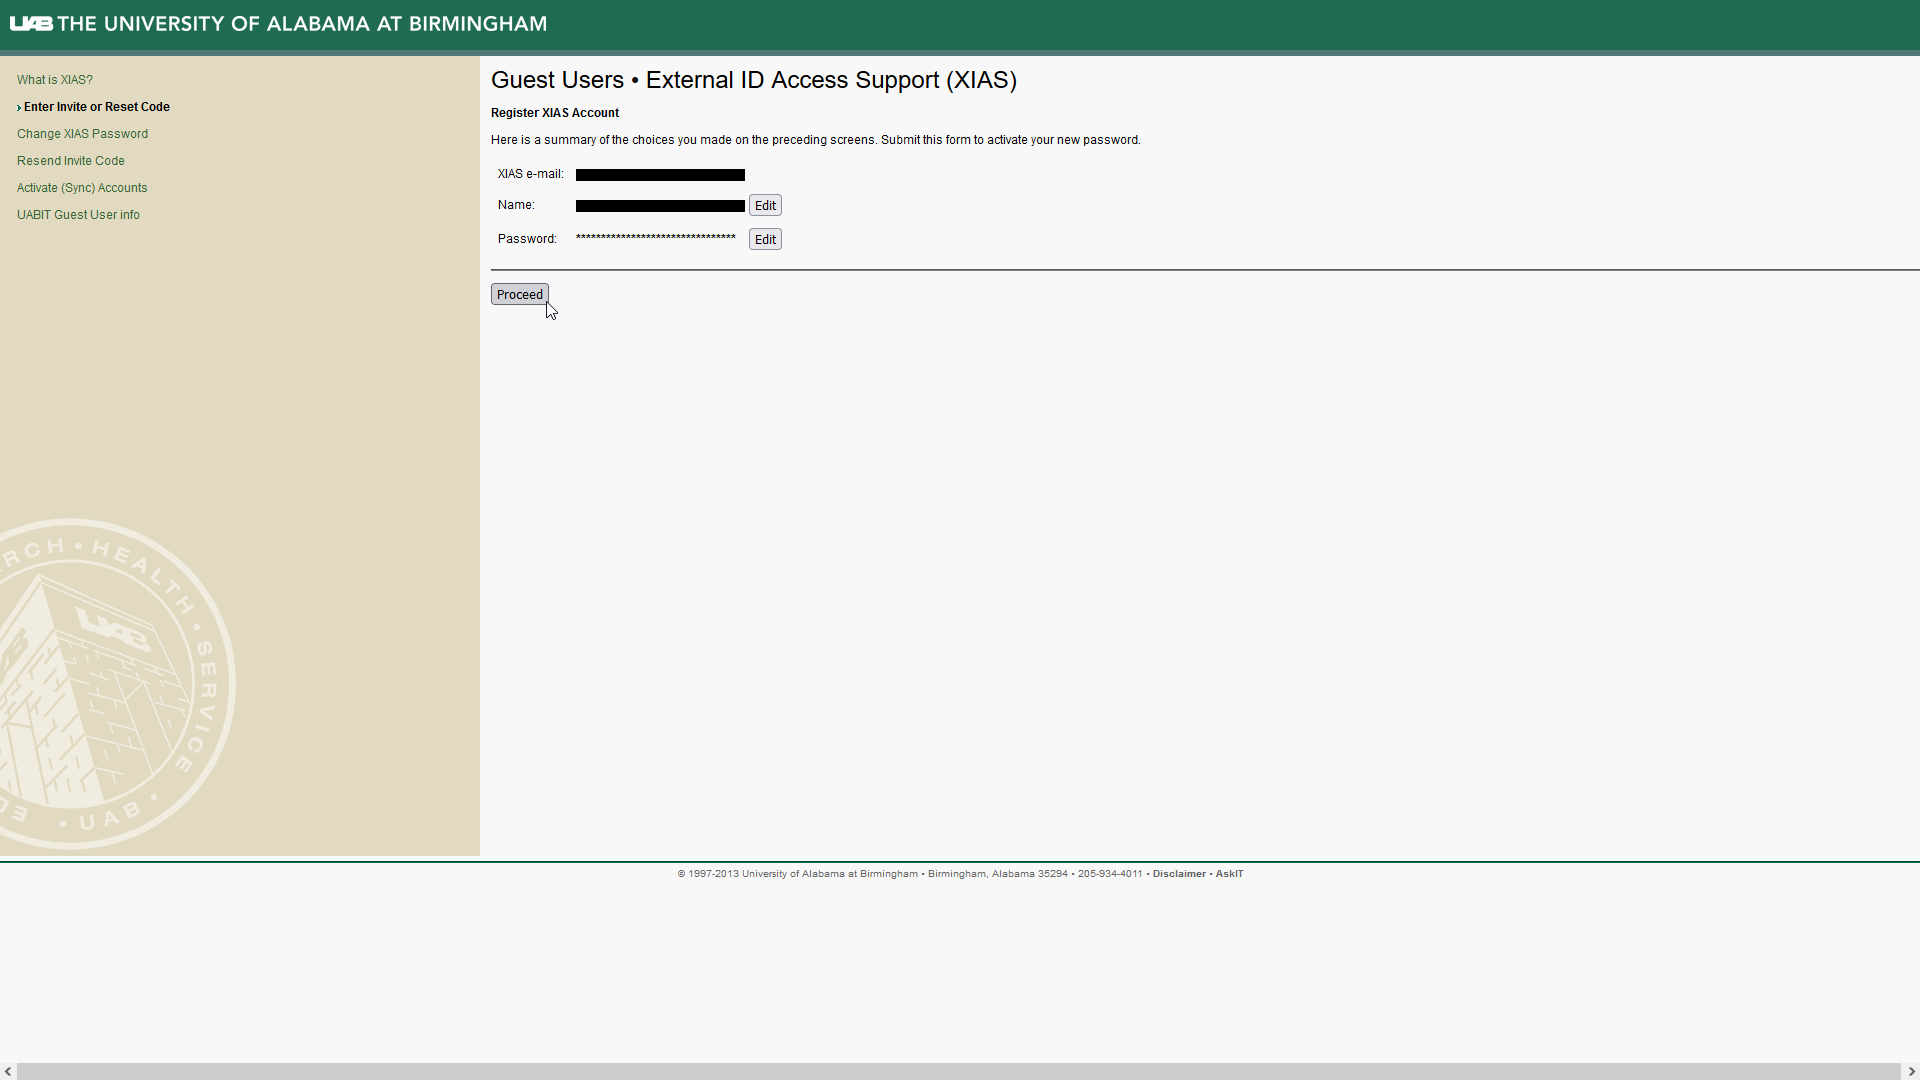The width and height of the screenshot is (1920, 1080).
Task: Click Resend Invite Code link
Action: [71, 161]
